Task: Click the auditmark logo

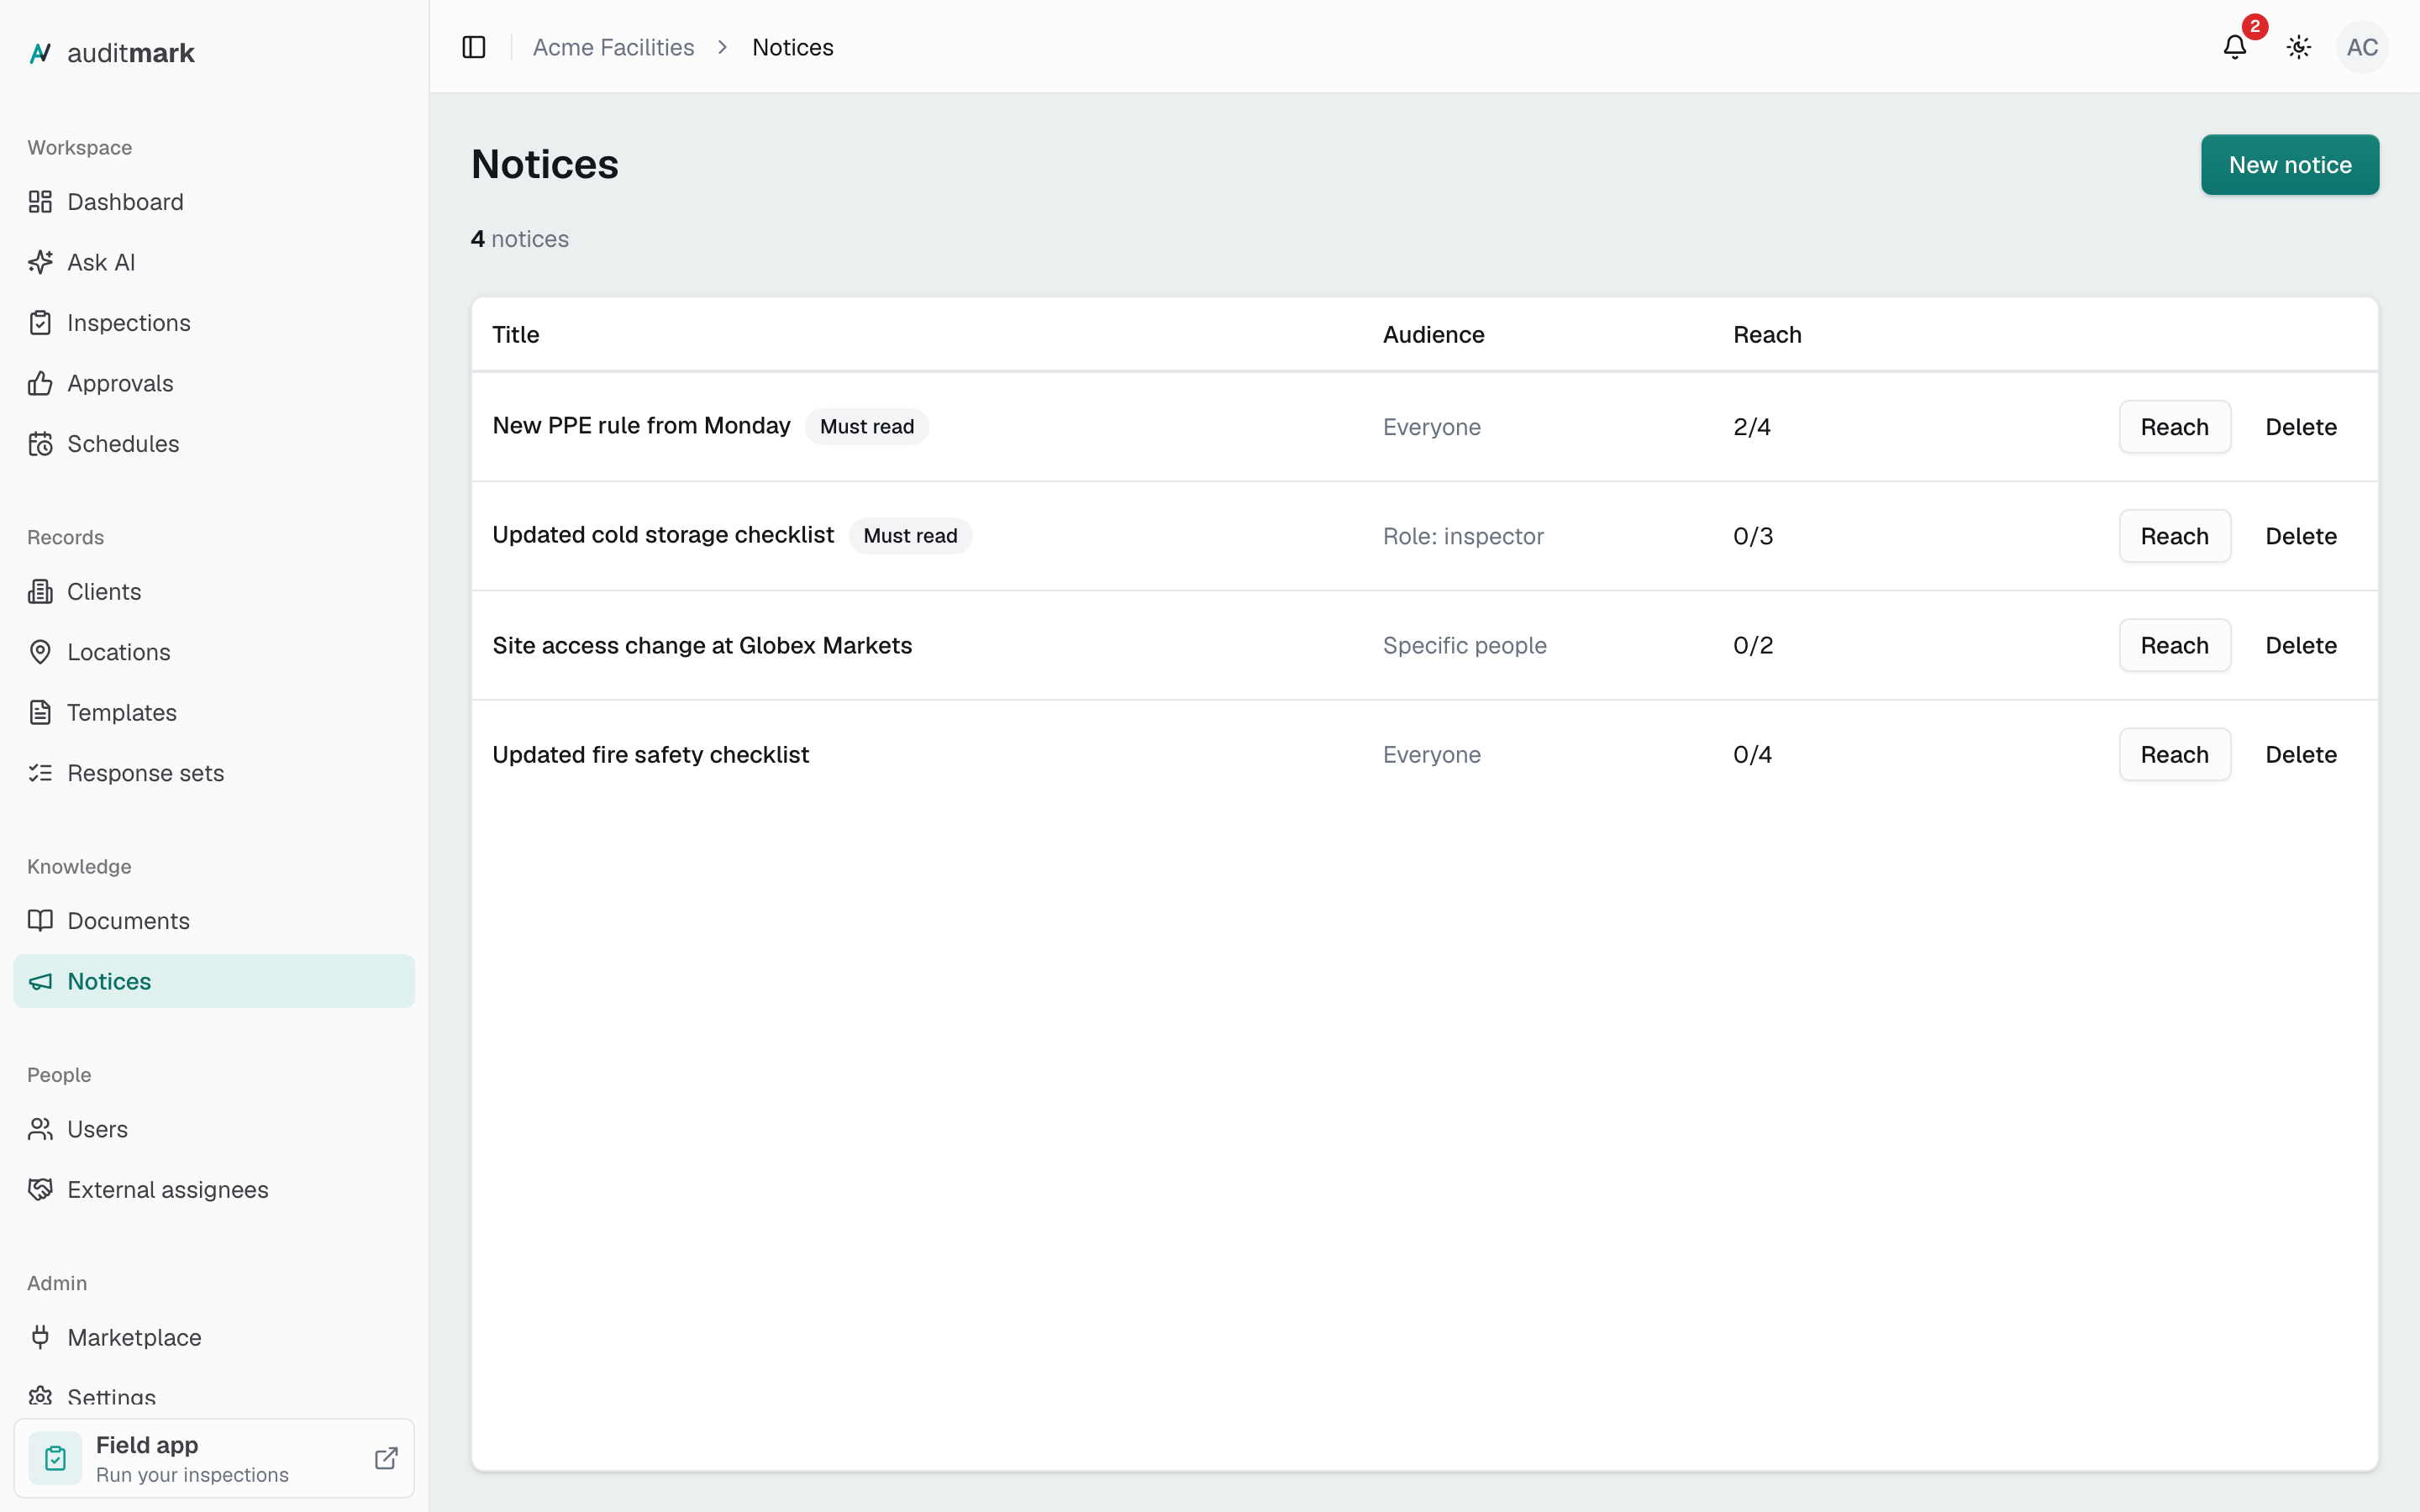Action: 111,53
